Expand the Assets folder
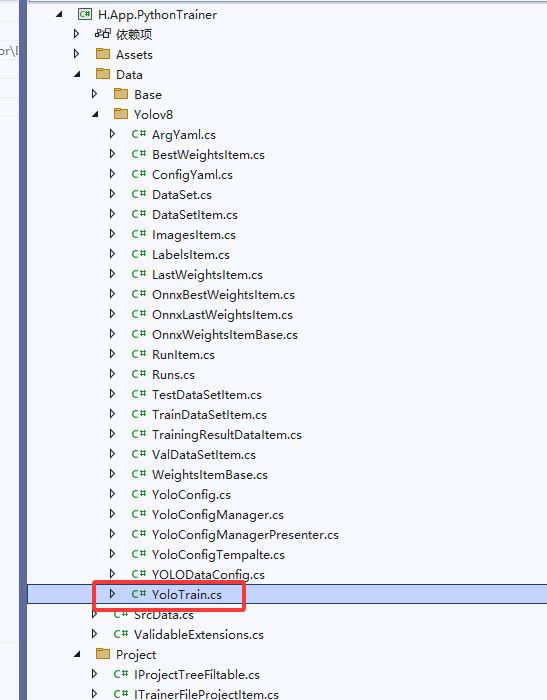Screen dimensions: 547x700 click(x=76, y=54)
